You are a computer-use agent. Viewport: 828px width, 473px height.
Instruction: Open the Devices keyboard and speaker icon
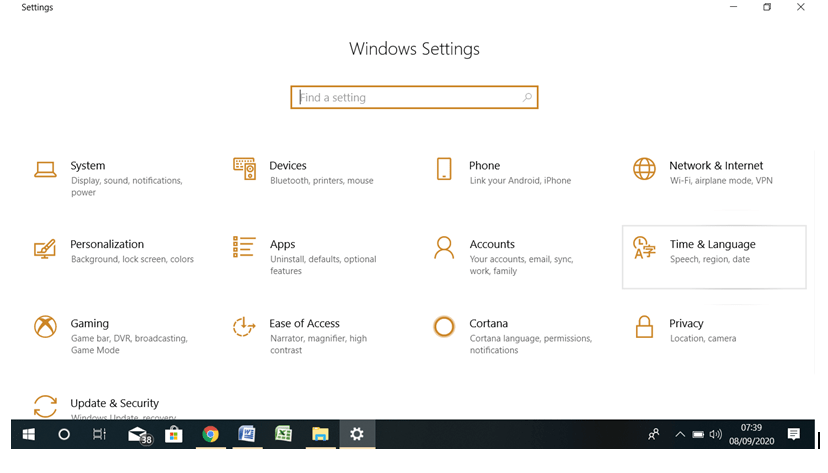coord(244,169)
